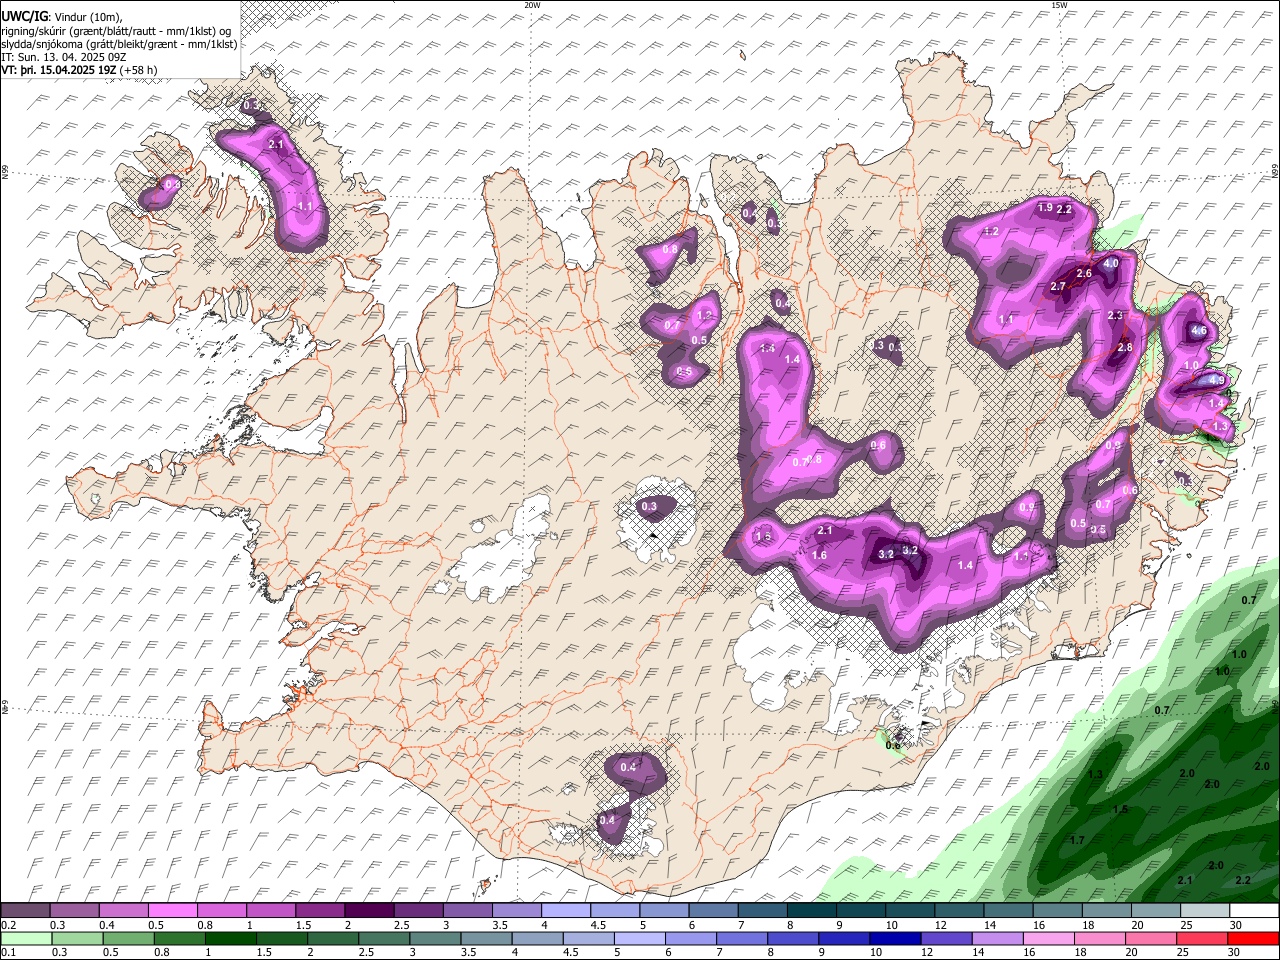
Task: Click the UWC/IG title text
Action: pyautogui.click(x=24, y=17)
